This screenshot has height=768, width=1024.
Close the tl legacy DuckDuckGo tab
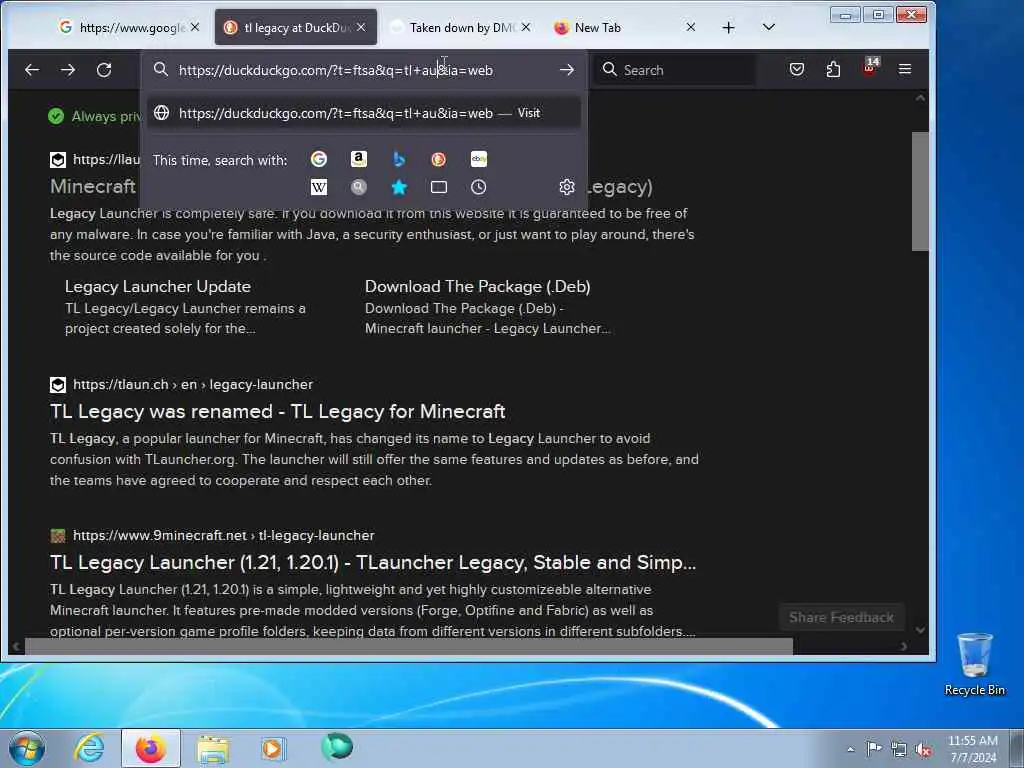click(x=361, y=27)
